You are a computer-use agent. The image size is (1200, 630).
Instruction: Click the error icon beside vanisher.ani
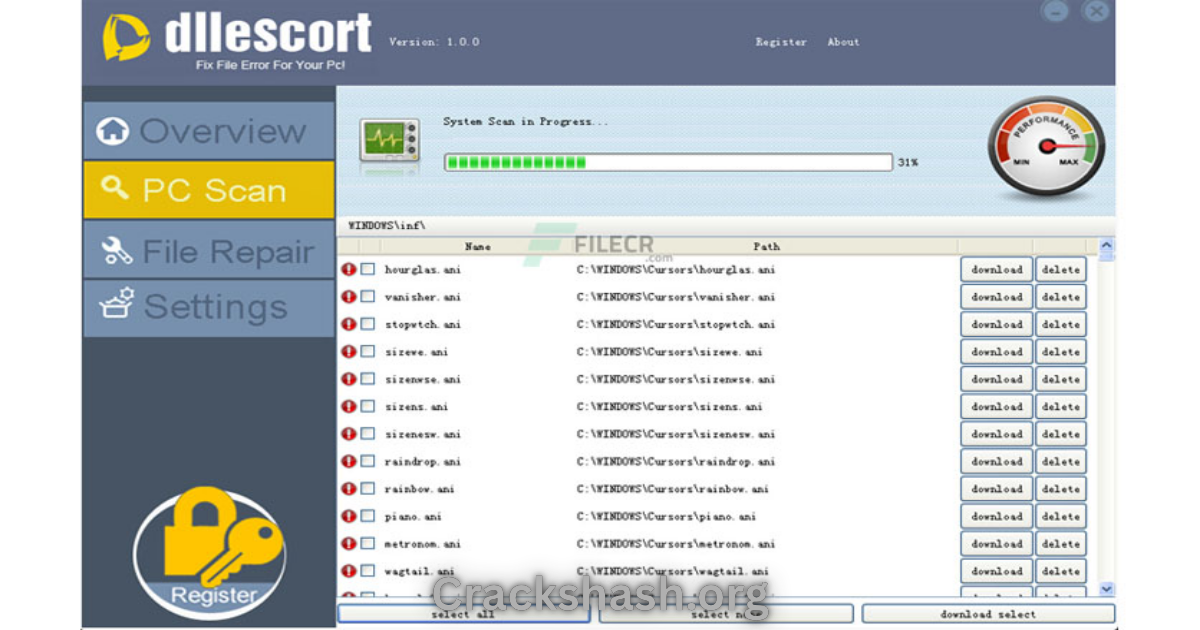point(348,297)
